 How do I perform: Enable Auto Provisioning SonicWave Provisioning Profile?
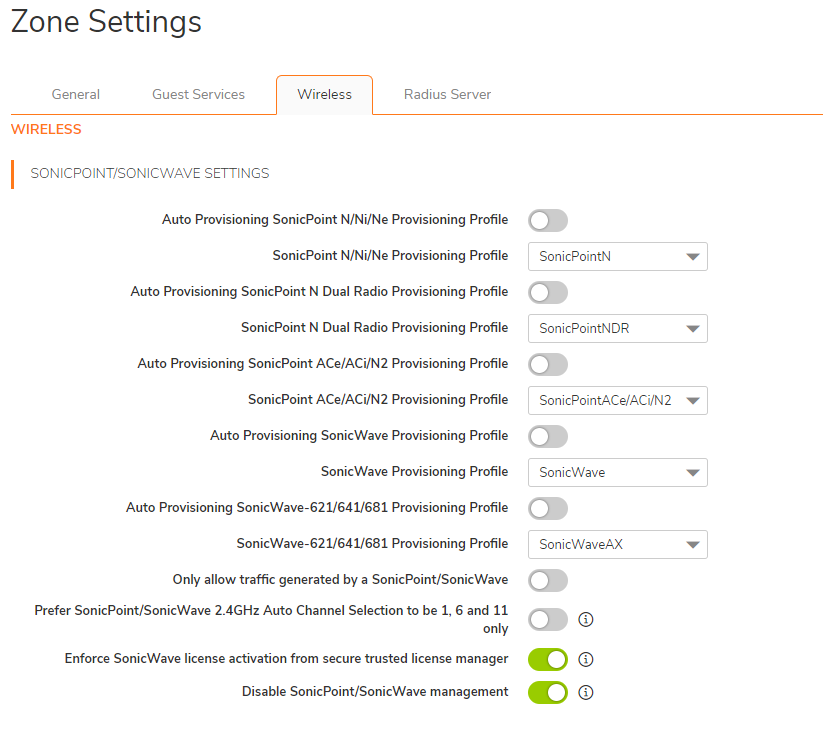548,436
